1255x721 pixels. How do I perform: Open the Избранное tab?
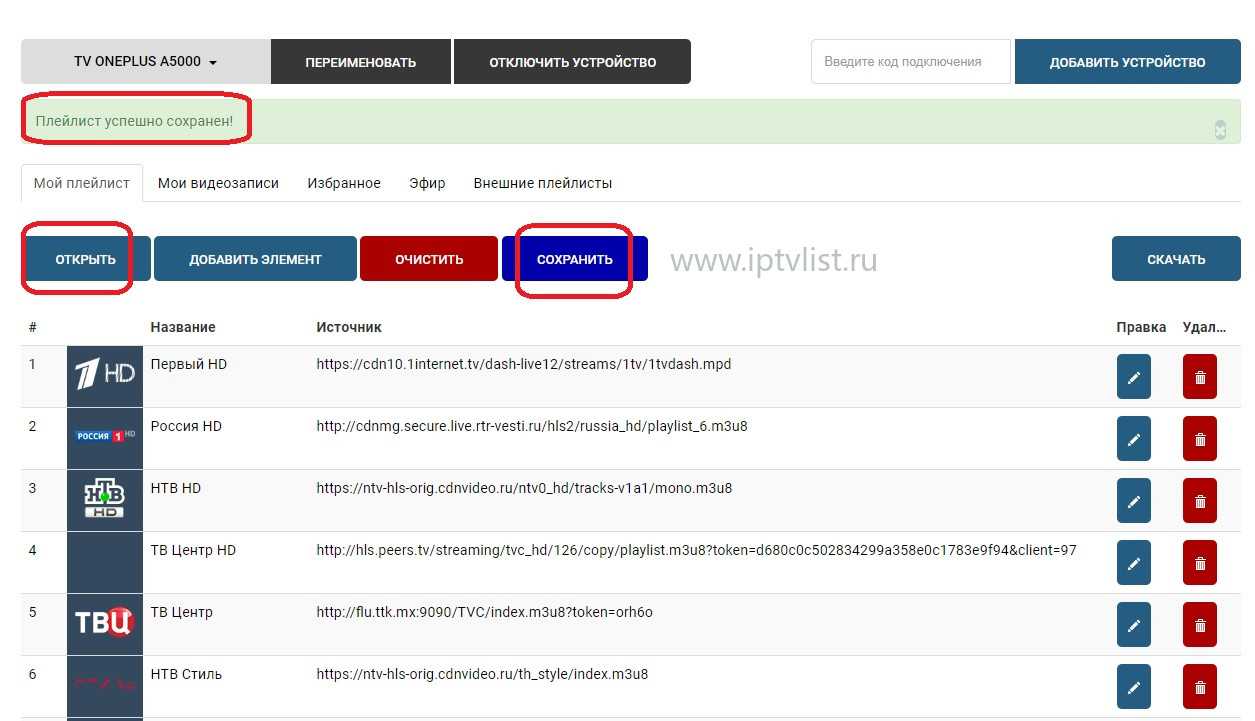click(x=344, y=183)
